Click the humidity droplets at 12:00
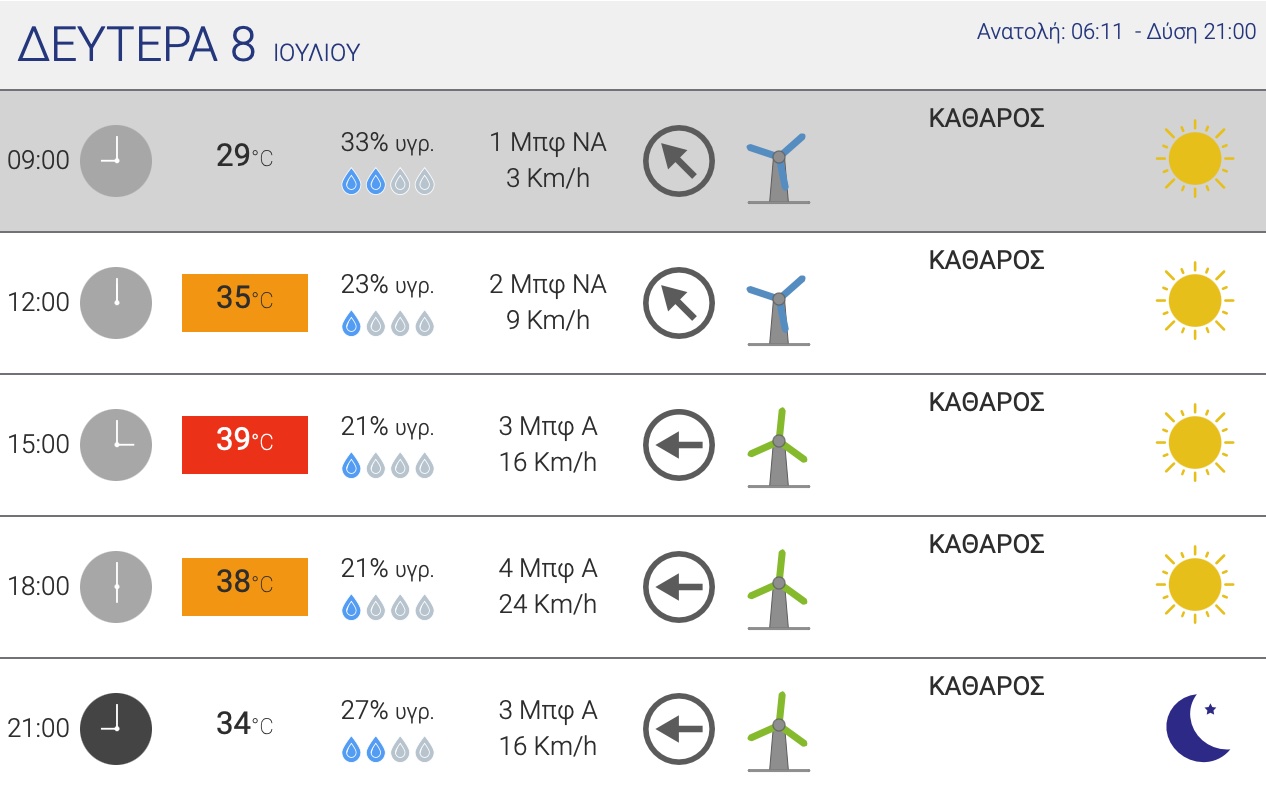Image resolution: width=1266 pixels, height=796 pixels. pos(388,324)
